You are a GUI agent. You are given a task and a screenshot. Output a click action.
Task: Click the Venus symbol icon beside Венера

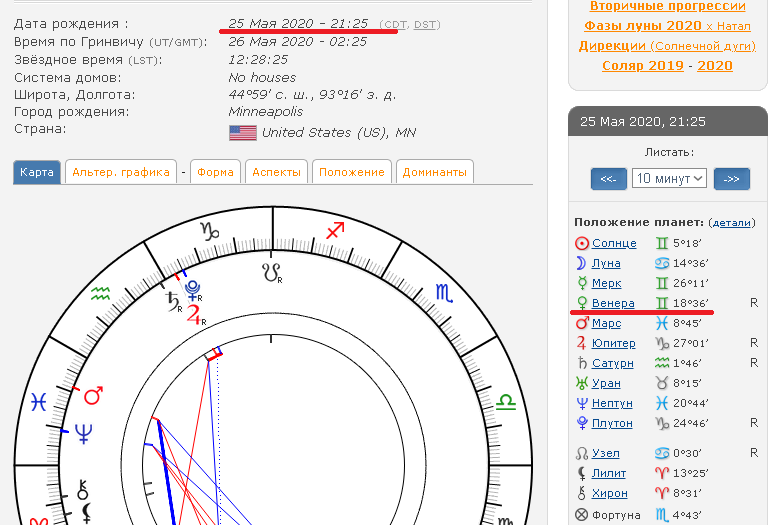click(582, 303)
